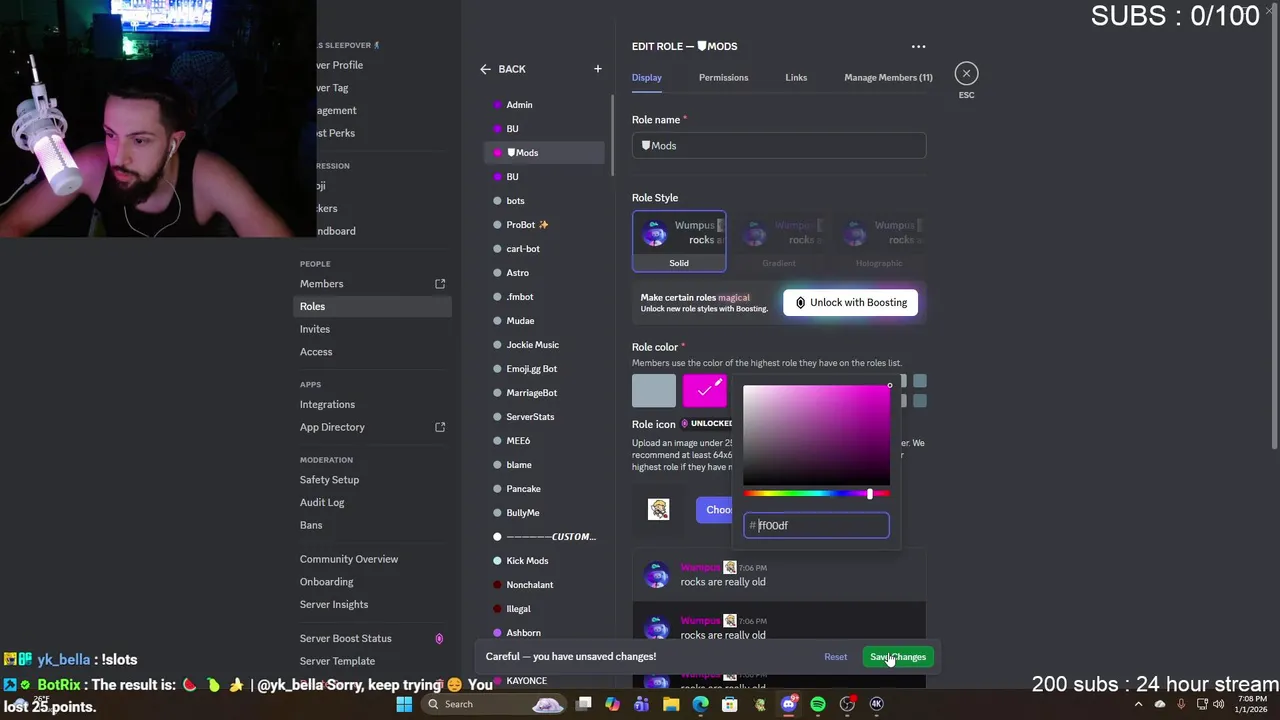
Task: Open the Invites settings page
Action: pos(372,329)
